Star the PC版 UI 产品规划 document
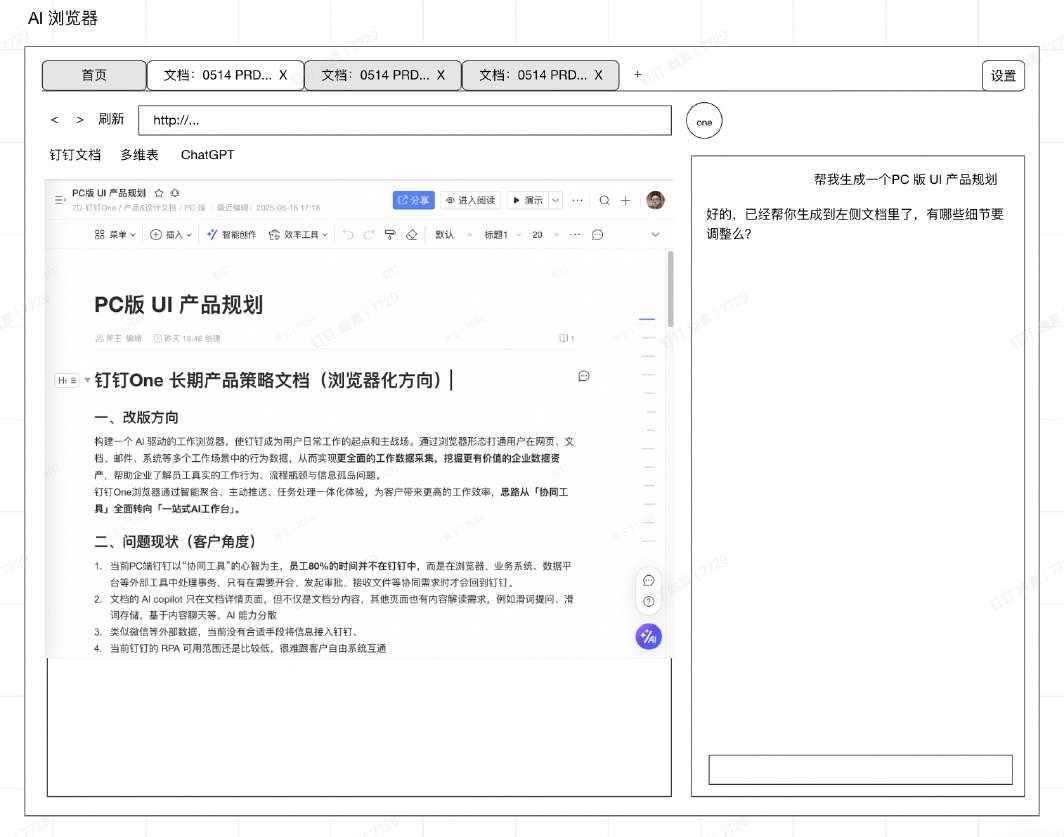The height and width of the screenshot is (837, 1064). (159, 193)
